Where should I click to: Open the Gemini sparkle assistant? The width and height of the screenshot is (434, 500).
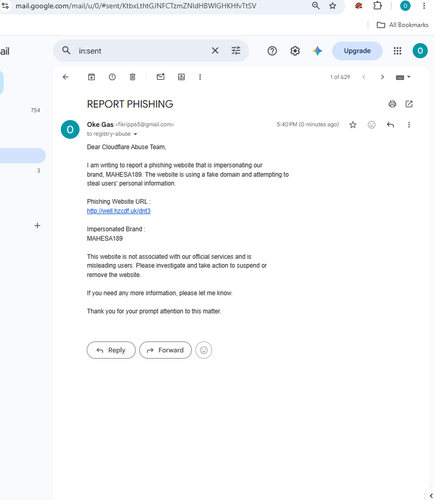pyautogui.click(x=317, y=51)
